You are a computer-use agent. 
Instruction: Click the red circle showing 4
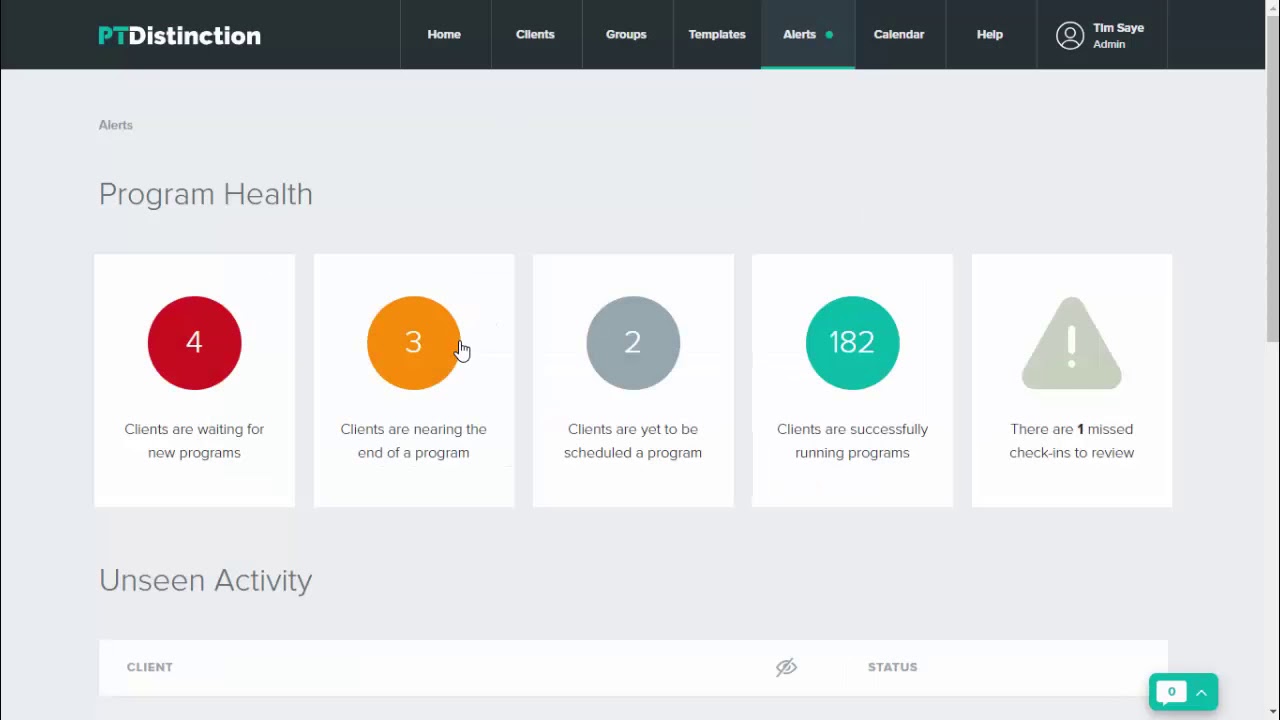[x=194, y=343]
